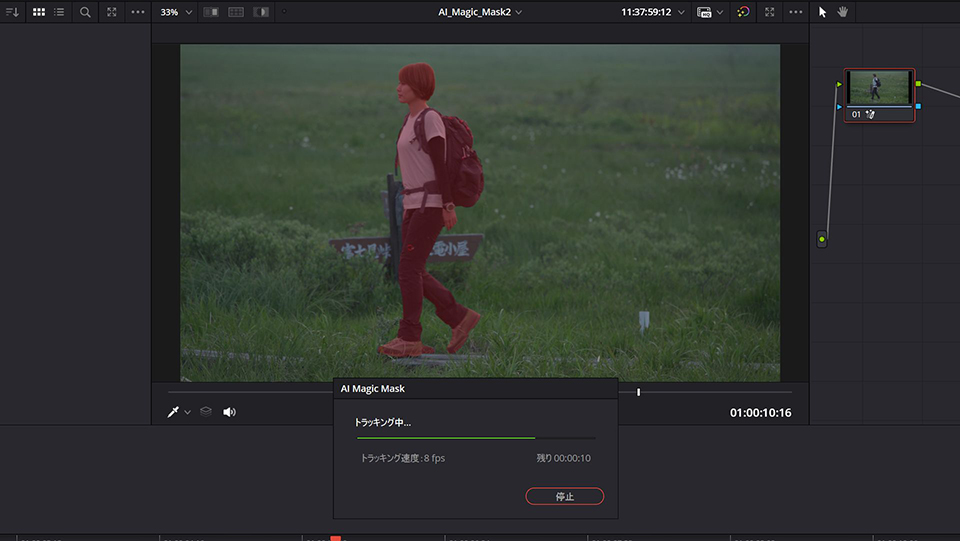
Task: Open the 33% viewer zoom dropdown
Action: click(176, 12)
